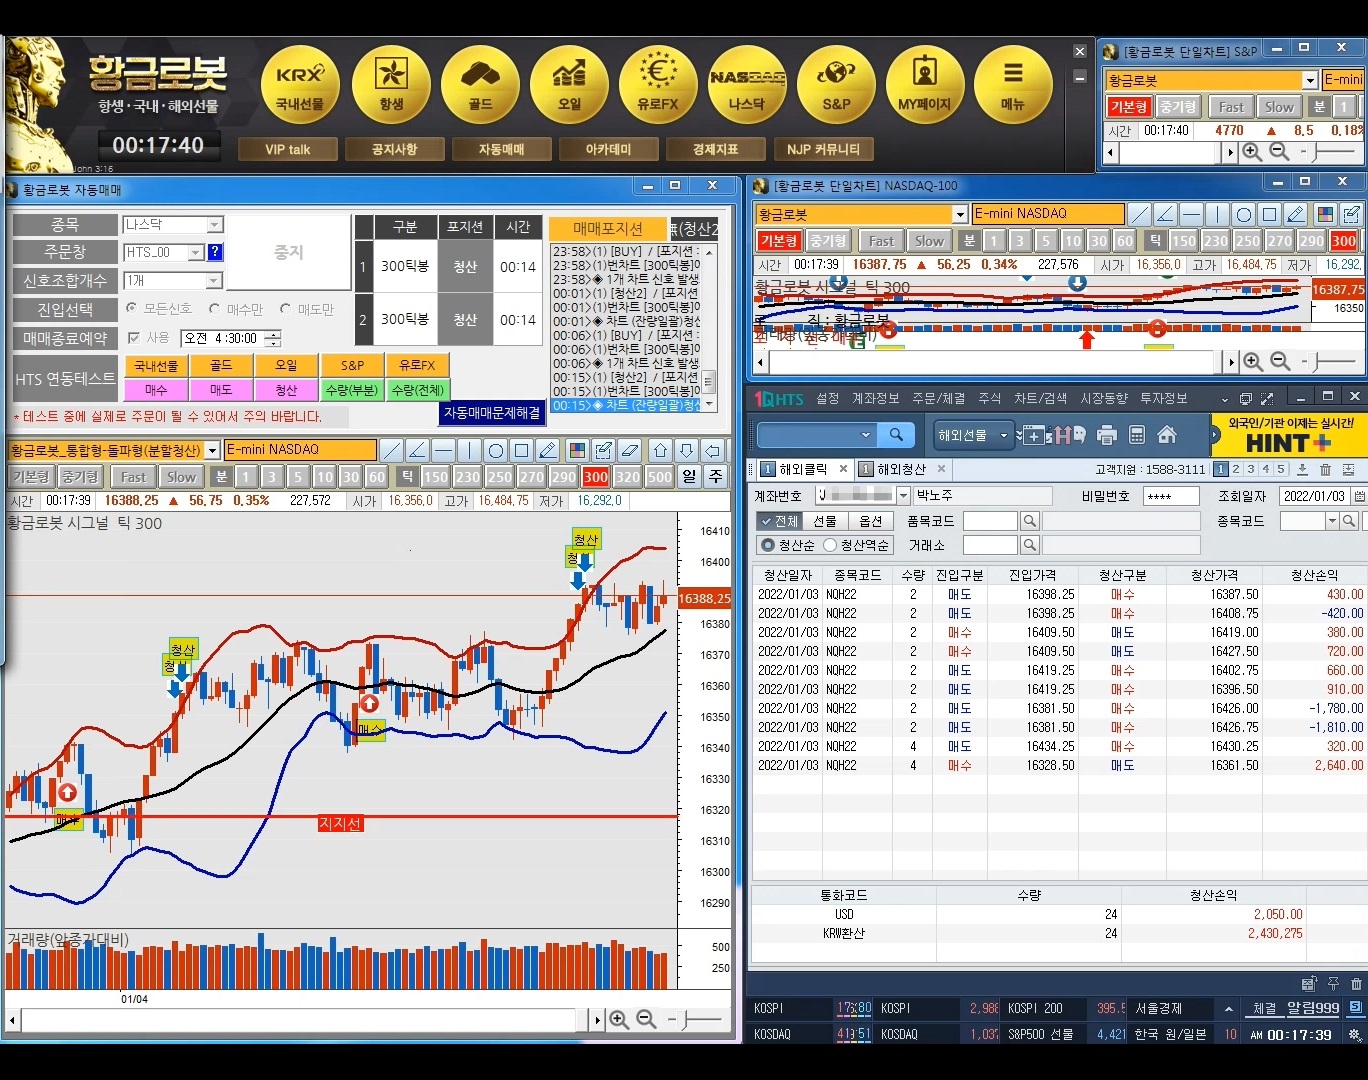This screenshot has height=1080, width=1368.
Task: Expand the 종목코드 dropdown in 1Q HTS
Action: point(1332,521)
